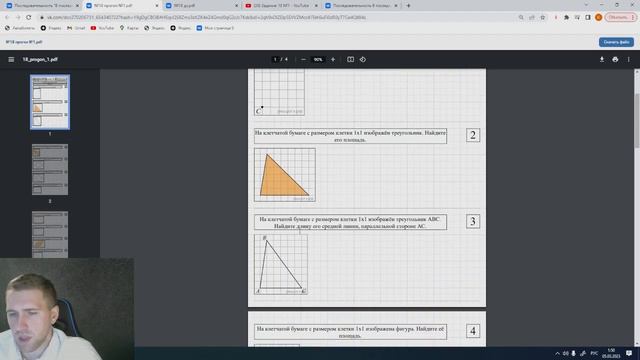This screenshot has width=640, height=360.
Task: Click the task number 3 box
Action: (x=473, y=221)
